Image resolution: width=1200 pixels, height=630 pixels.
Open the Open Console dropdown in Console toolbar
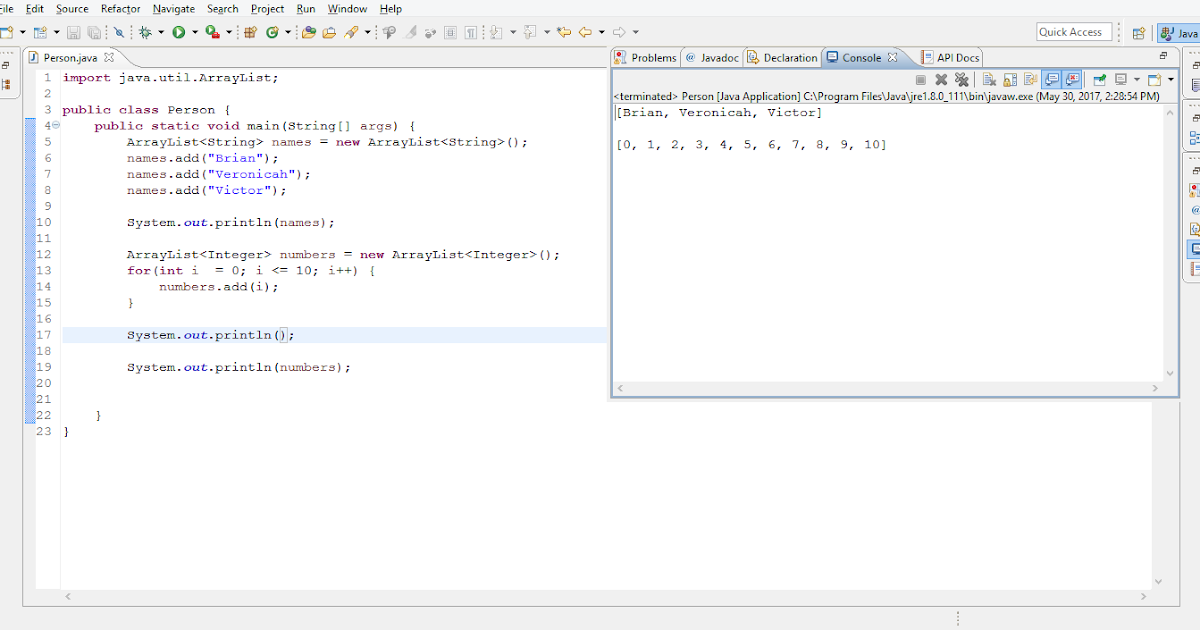(1170, 79)
